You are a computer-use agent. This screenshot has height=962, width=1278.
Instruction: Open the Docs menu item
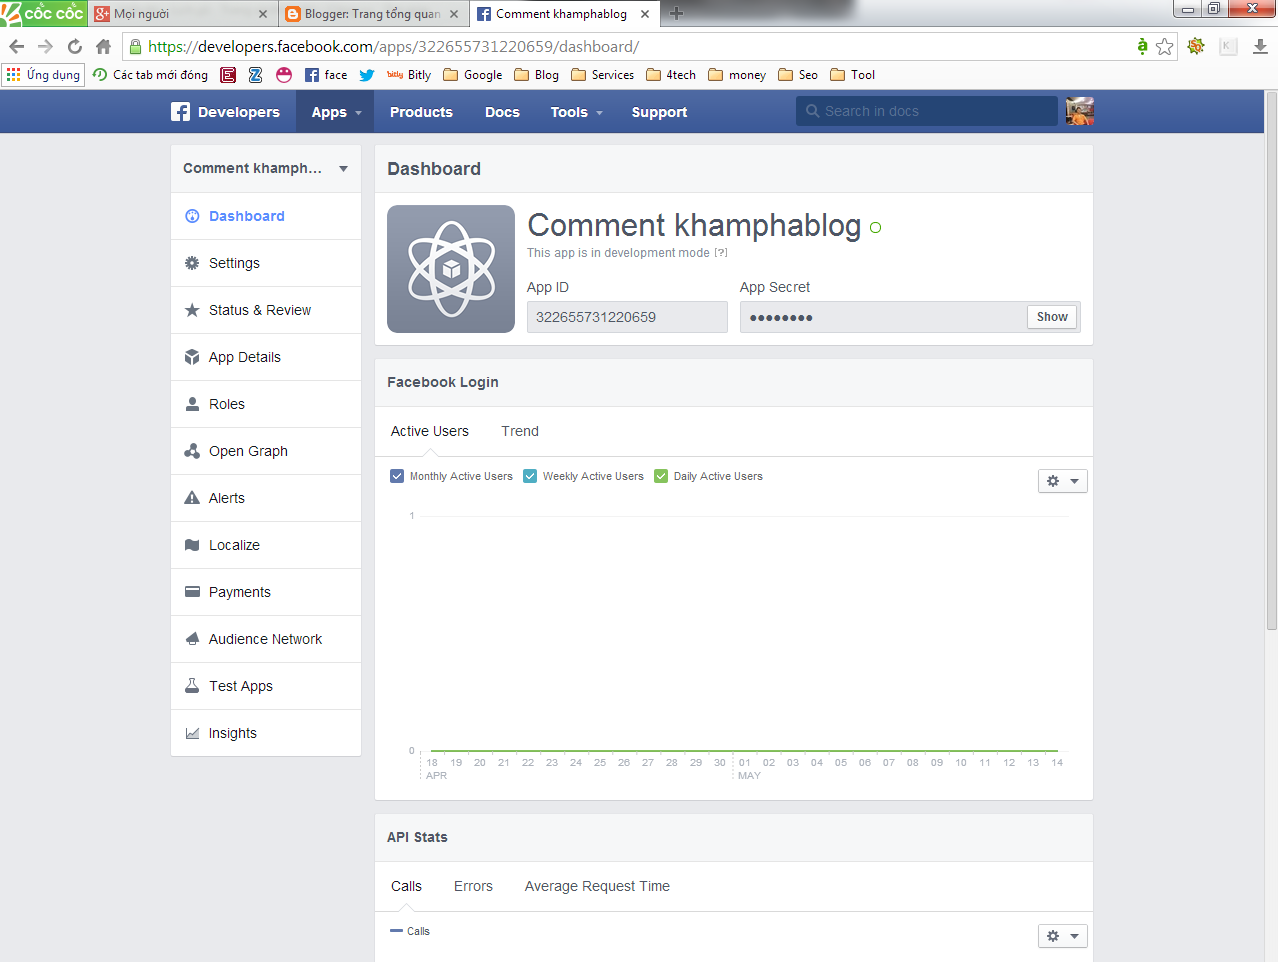502,112
